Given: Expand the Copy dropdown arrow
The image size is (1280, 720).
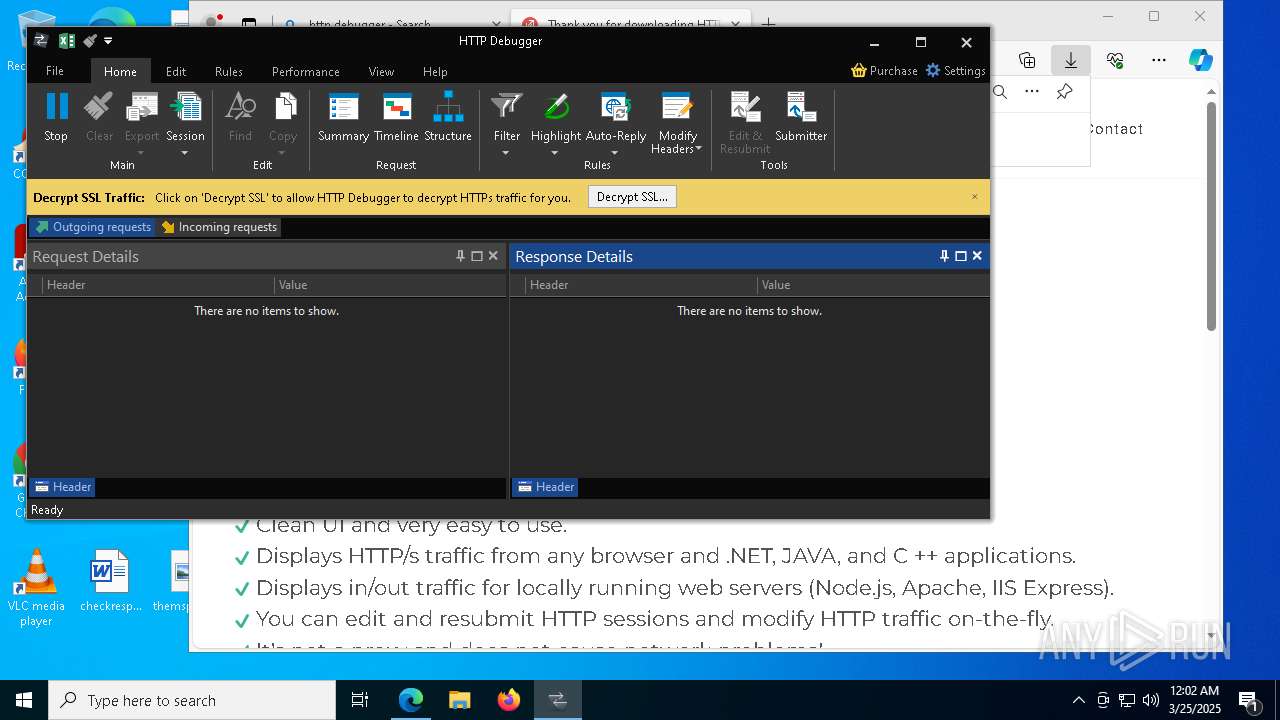Looking at the screenshot, I should point(282,153).
